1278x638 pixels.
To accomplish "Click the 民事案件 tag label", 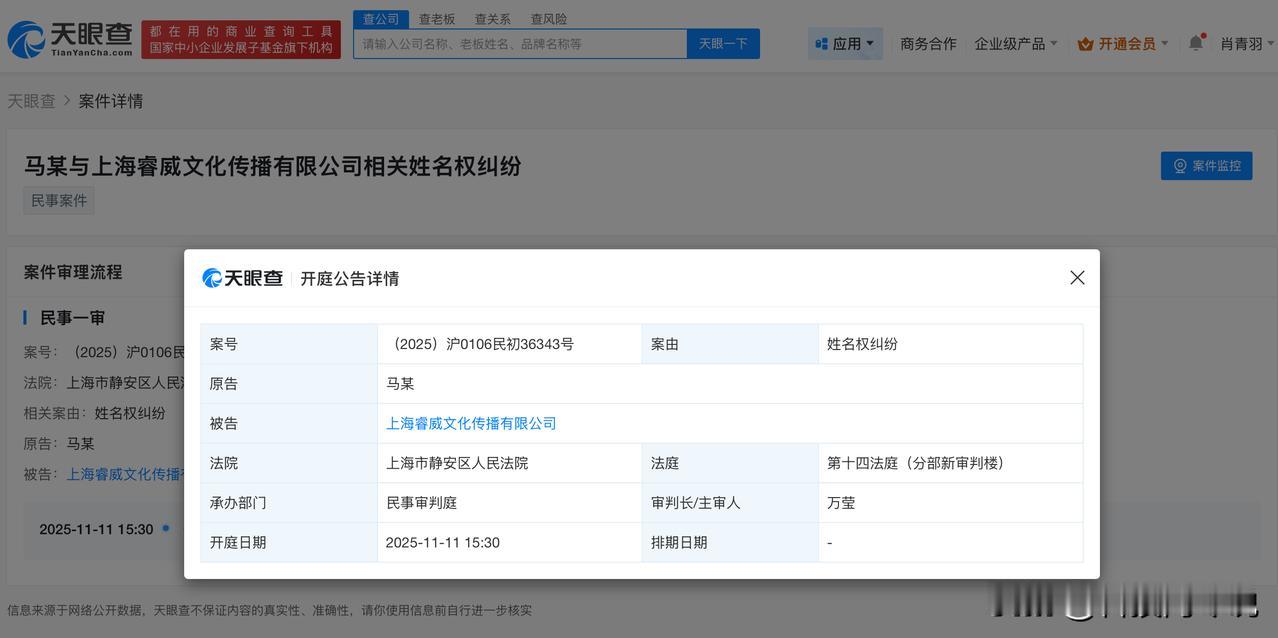I will click(x=59, y=200).
